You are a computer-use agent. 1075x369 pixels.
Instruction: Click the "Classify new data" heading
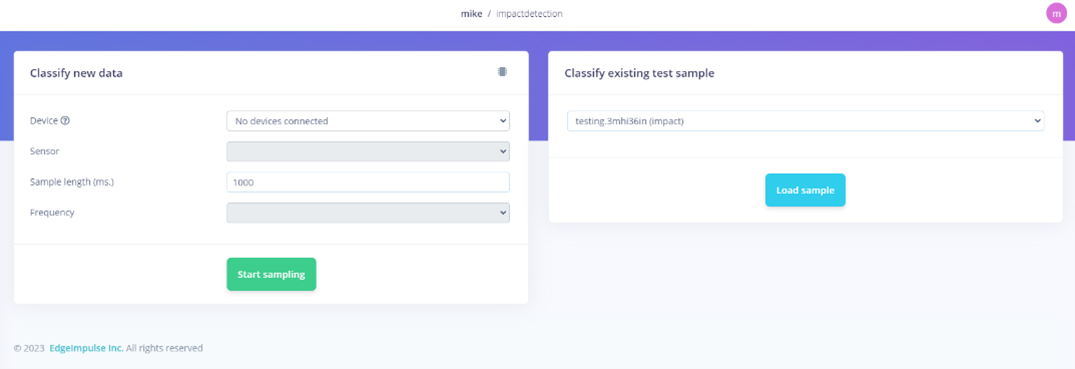pyautogui.click(x=76, y=73)
